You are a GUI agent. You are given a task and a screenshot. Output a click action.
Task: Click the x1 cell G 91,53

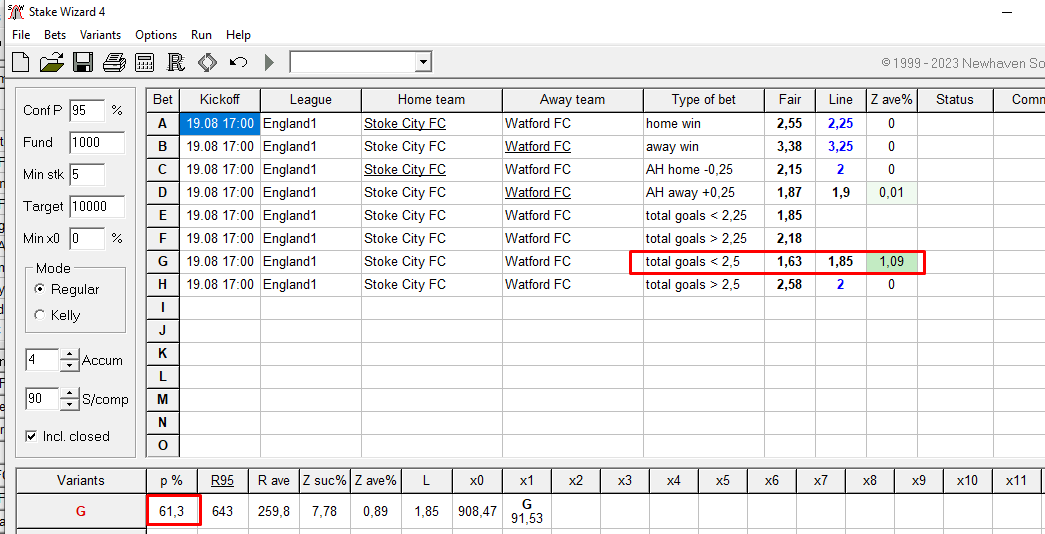[x=526, y=511]
